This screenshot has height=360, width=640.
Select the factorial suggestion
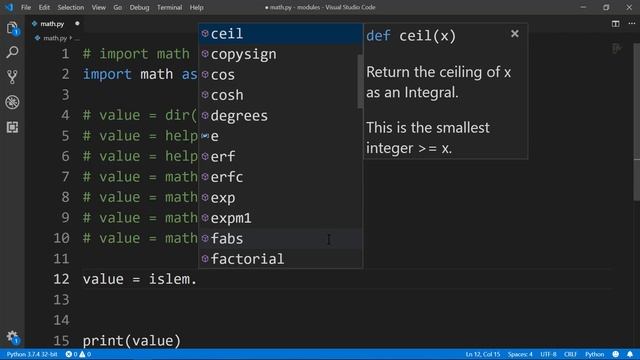click(x=280, y=259)
